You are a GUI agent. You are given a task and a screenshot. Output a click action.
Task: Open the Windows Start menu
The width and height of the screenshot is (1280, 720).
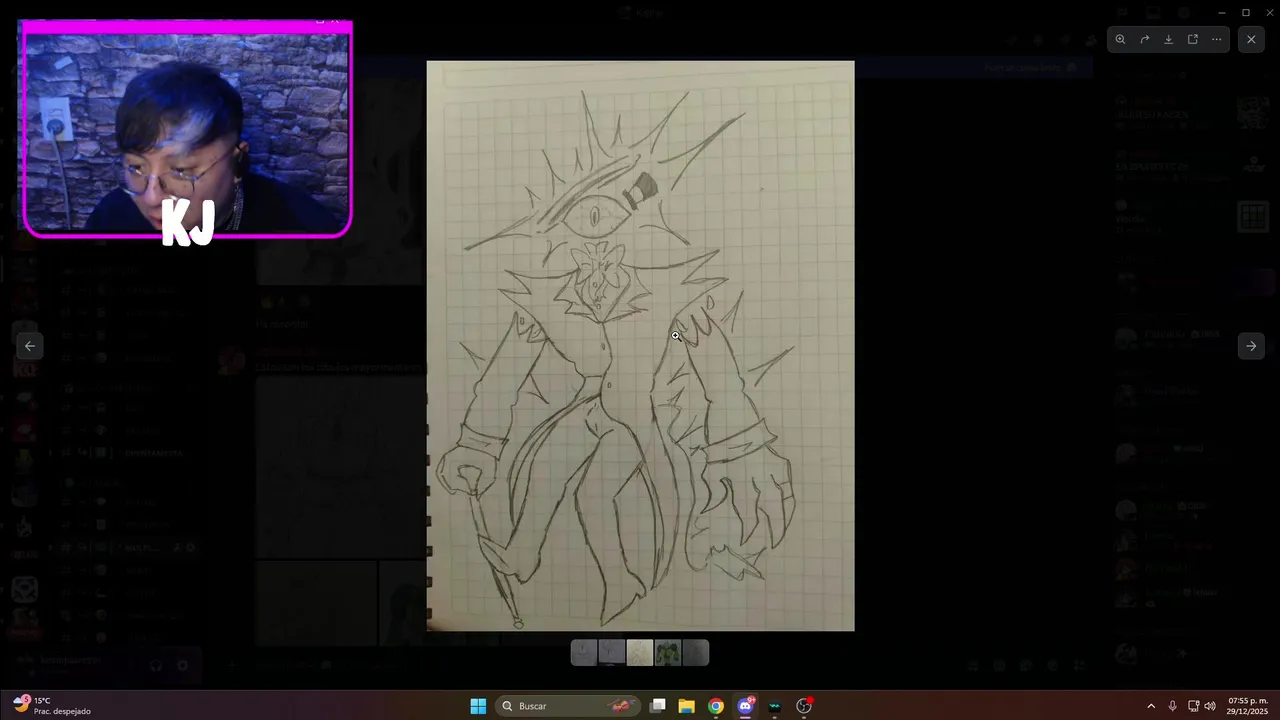click(478, 706)
